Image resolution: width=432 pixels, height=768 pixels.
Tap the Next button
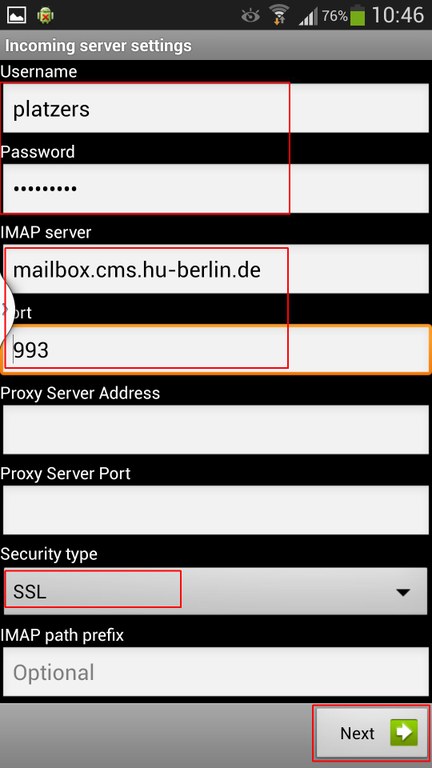tap(372, 733)
